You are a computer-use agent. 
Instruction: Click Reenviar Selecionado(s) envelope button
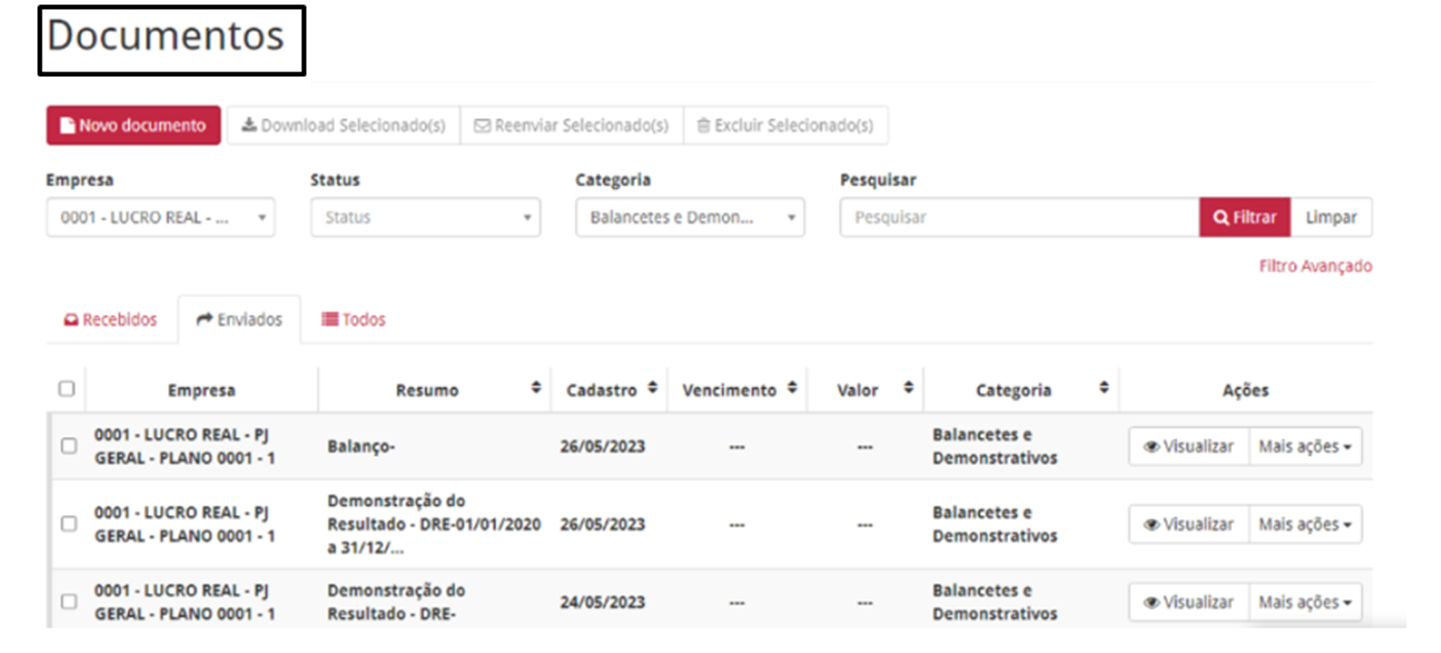571,126
